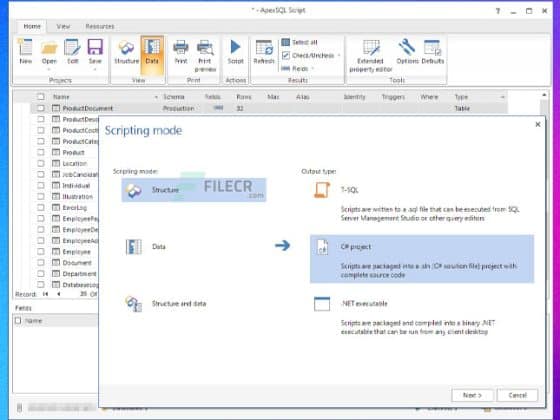Switch to the View ribbon tab
Image resolution: width=560 pixels, height=420 pixels.
[63, 26]
